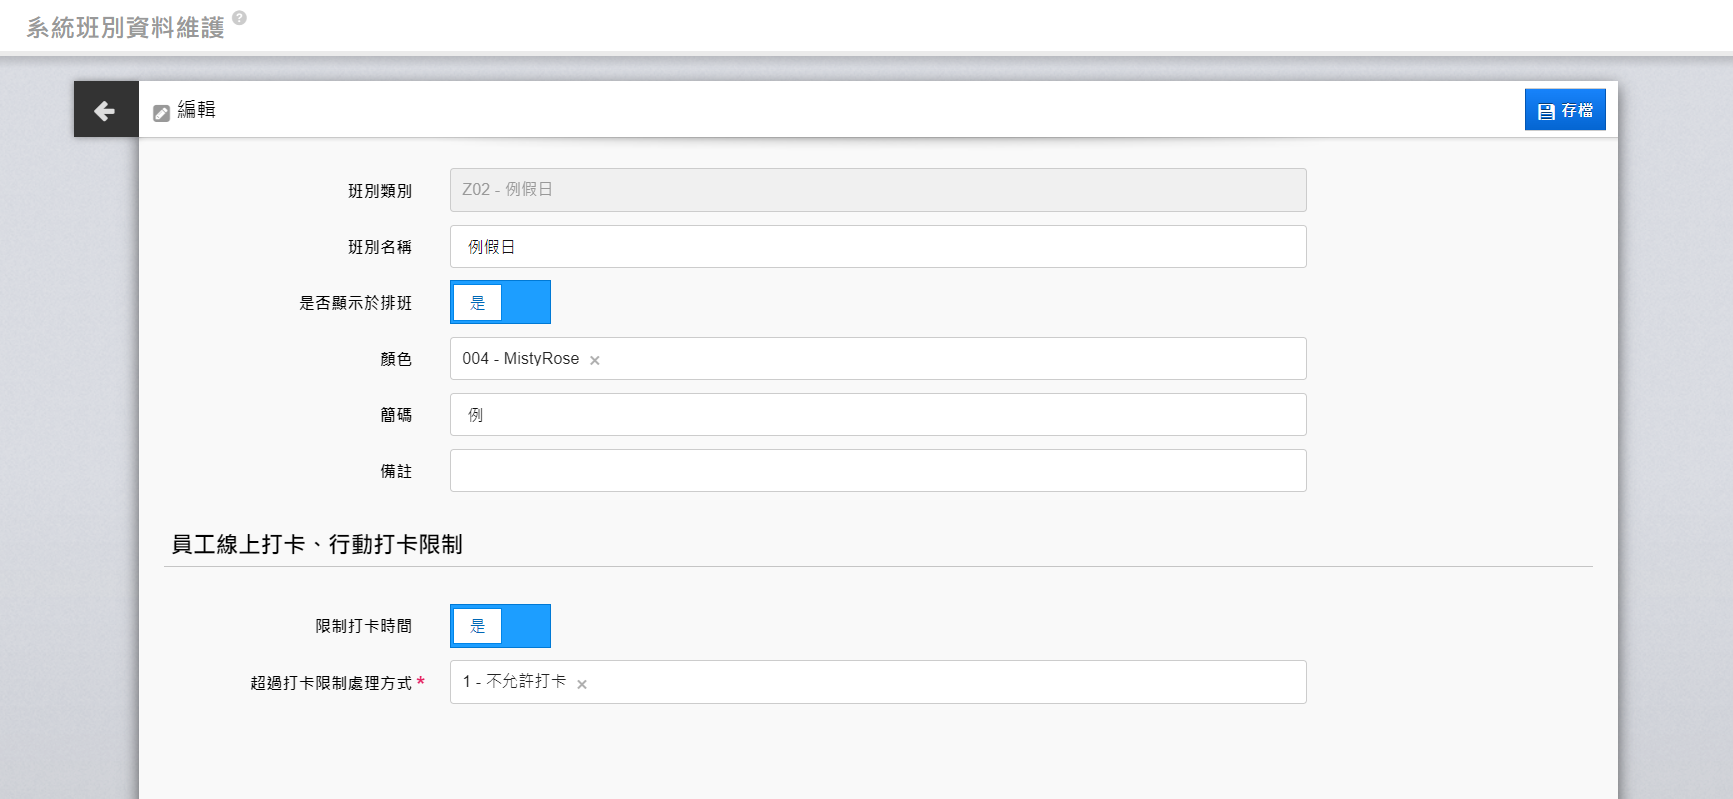The height and width of the screenshot is (799, 1733).
Task: Focus the 班別名稱 text field
Action: pos(877,247)
